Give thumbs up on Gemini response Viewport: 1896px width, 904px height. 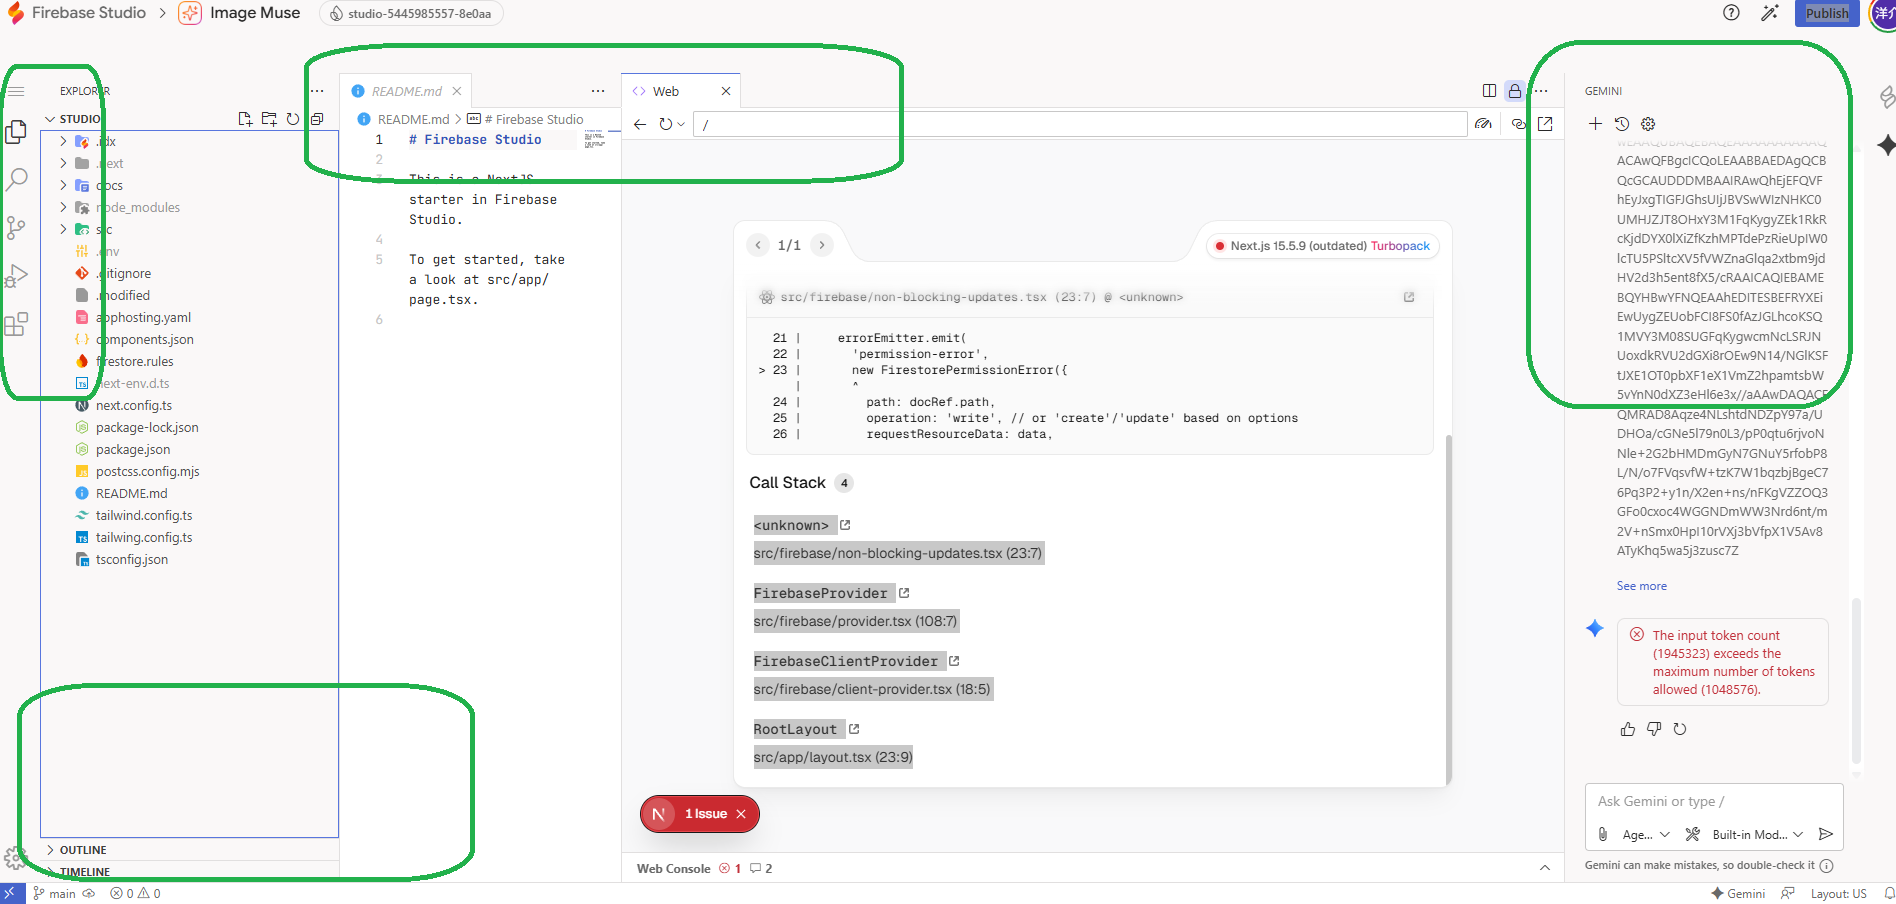pos(1628,729)
